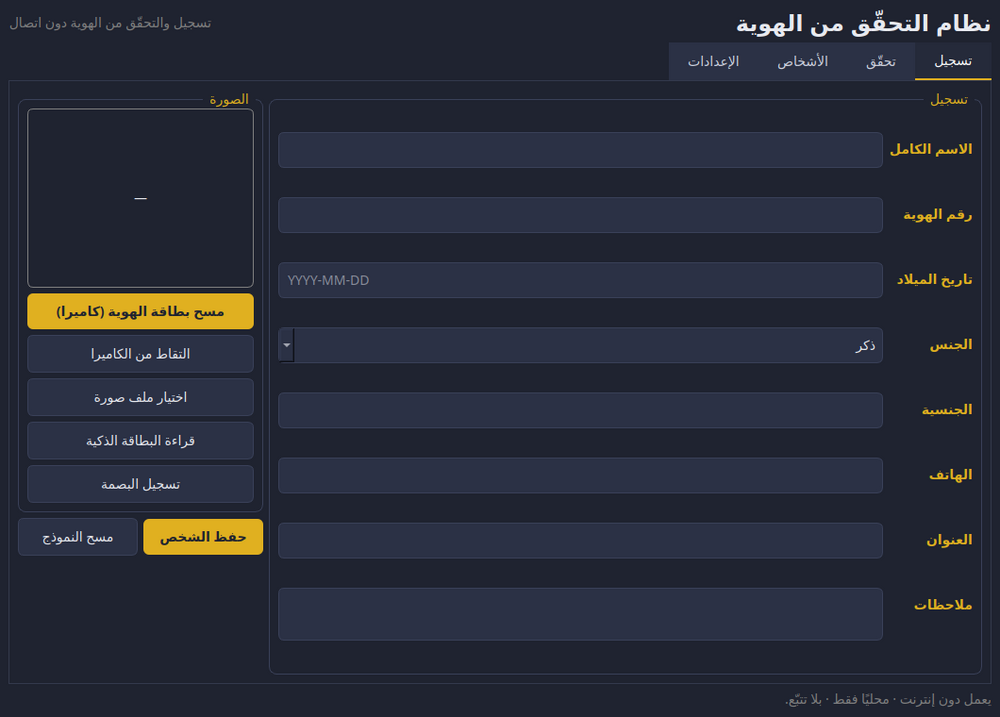Open the تحقّق tab

coord(881,62)
